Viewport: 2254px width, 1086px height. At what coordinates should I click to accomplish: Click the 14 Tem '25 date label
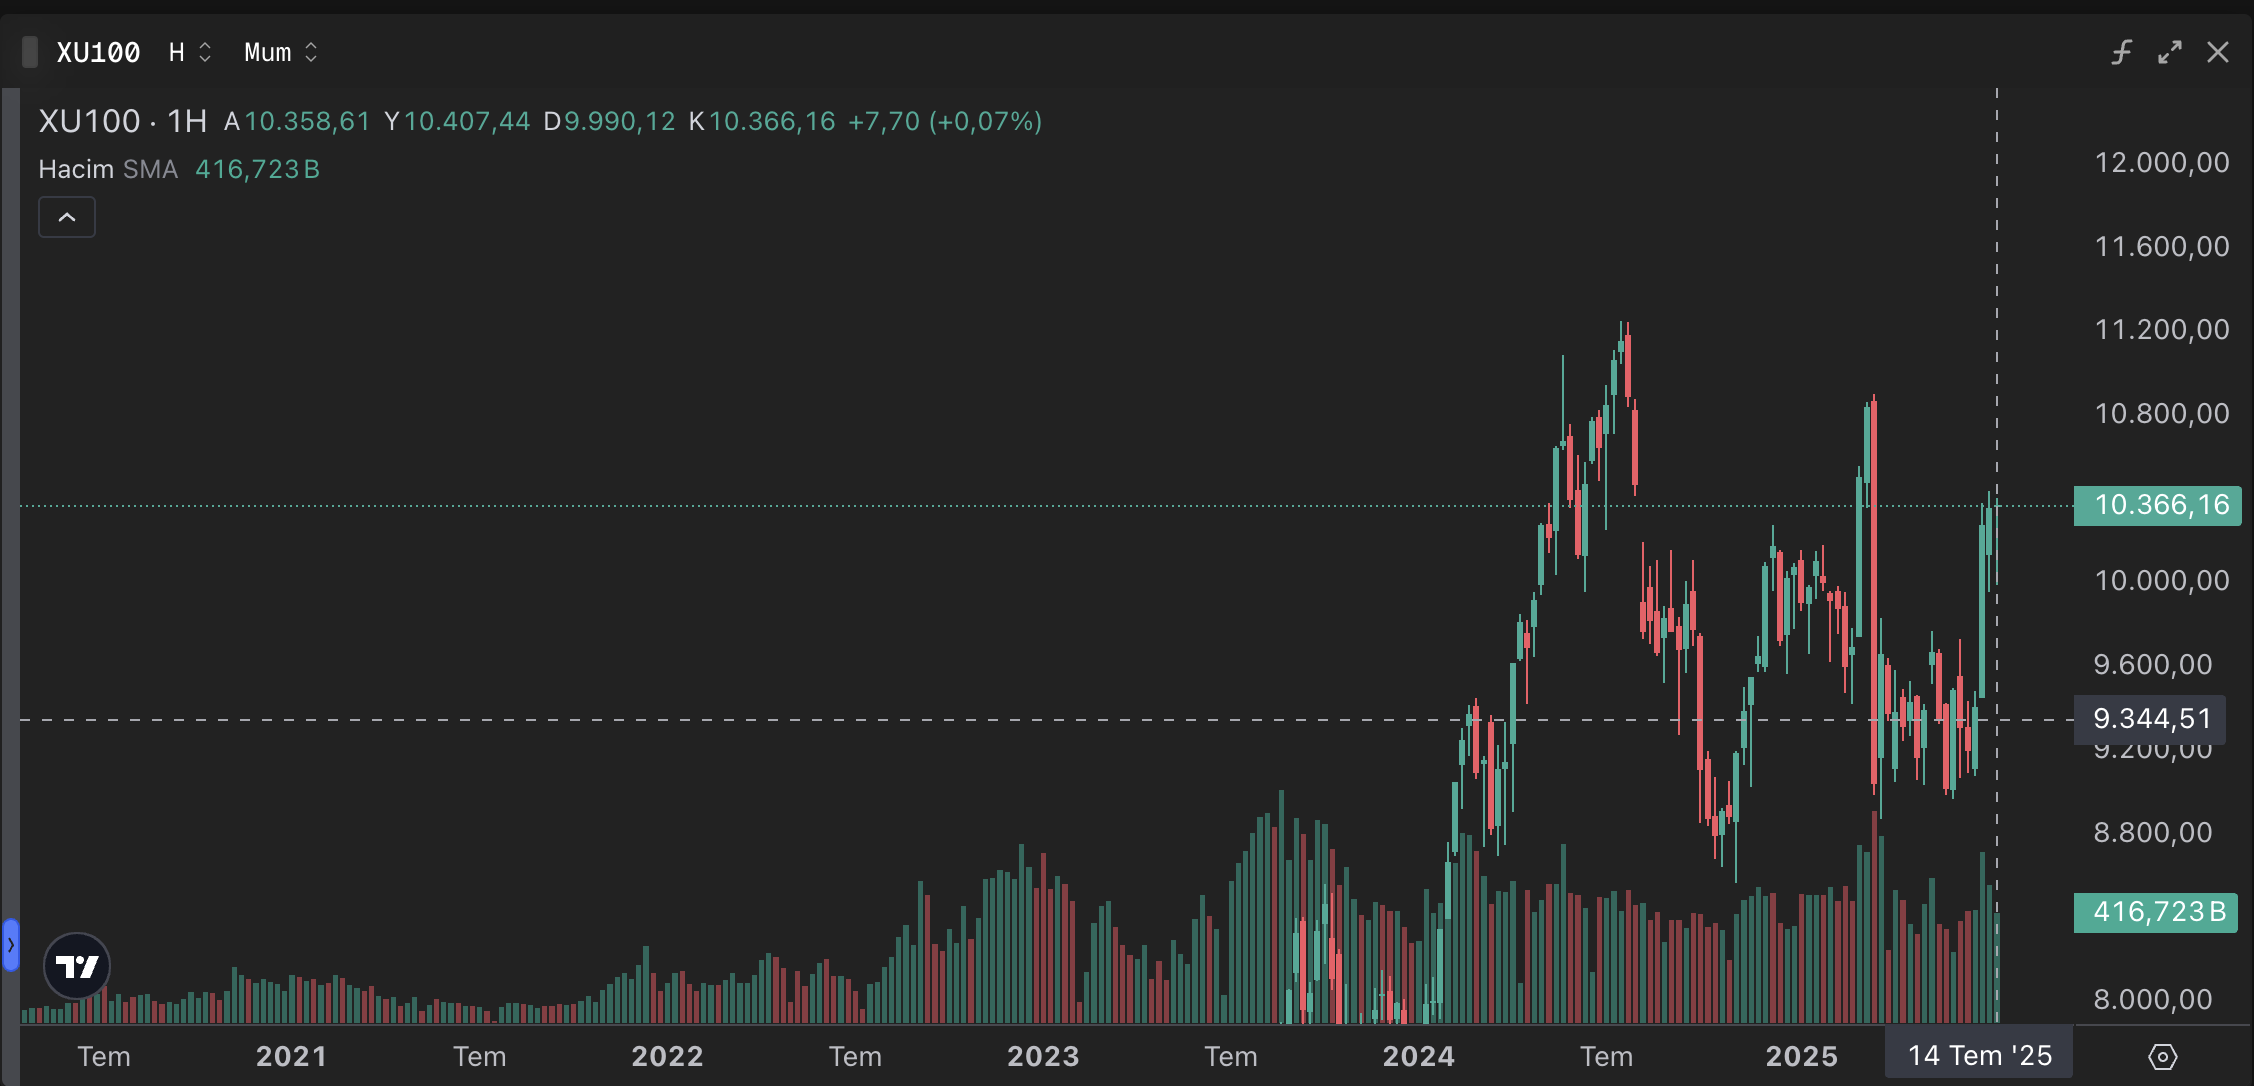pyautogui.click(x=1978, y=1056)
